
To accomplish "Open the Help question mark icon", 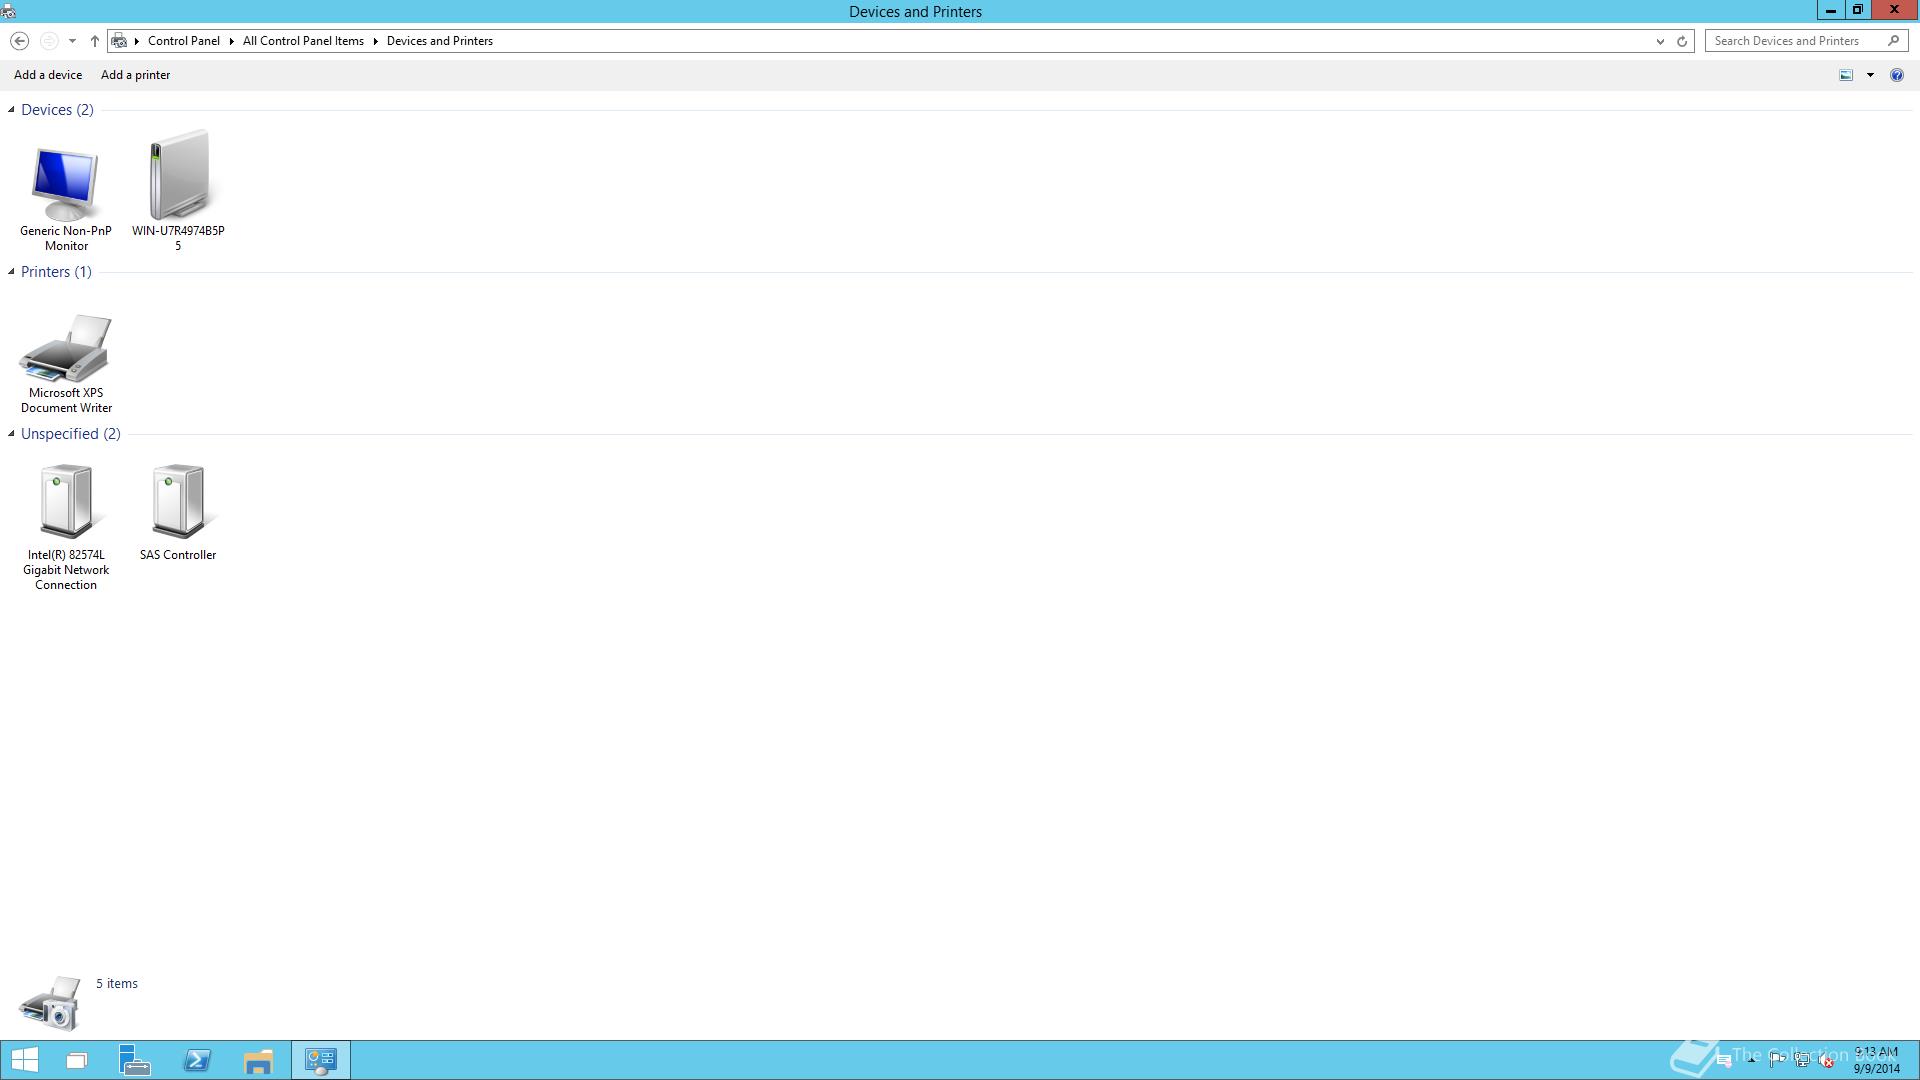I will [1897, 75].
